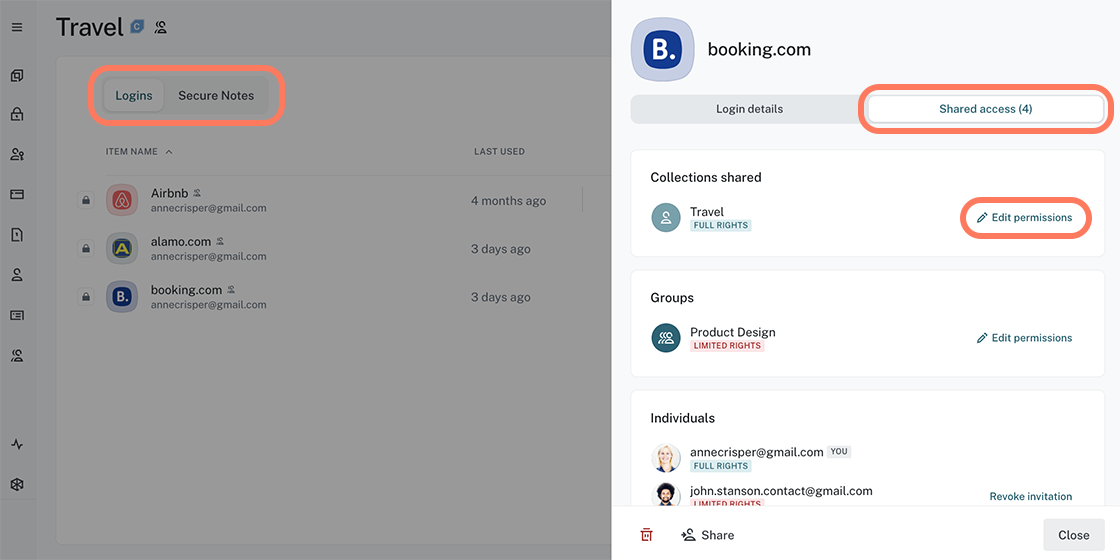1120x560 pixels.
Task: Click the booking.com logo in the panel header
Action: 662,49
